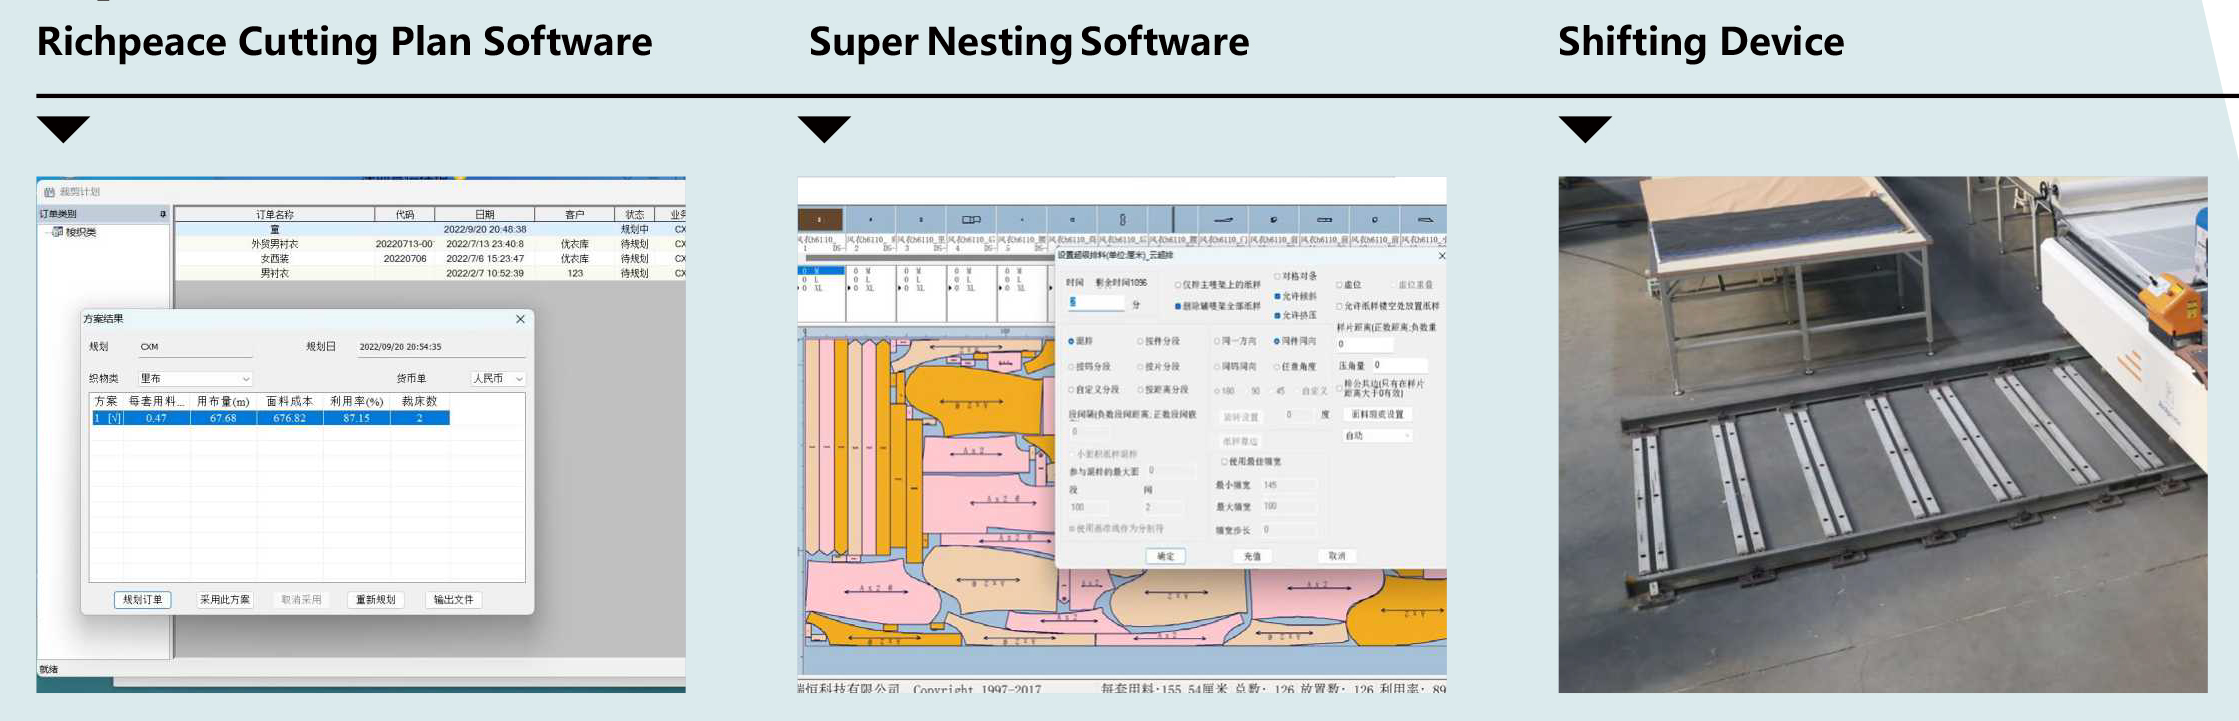
Task: Click the 时间 minutes input field
Action: [1097, 302]
